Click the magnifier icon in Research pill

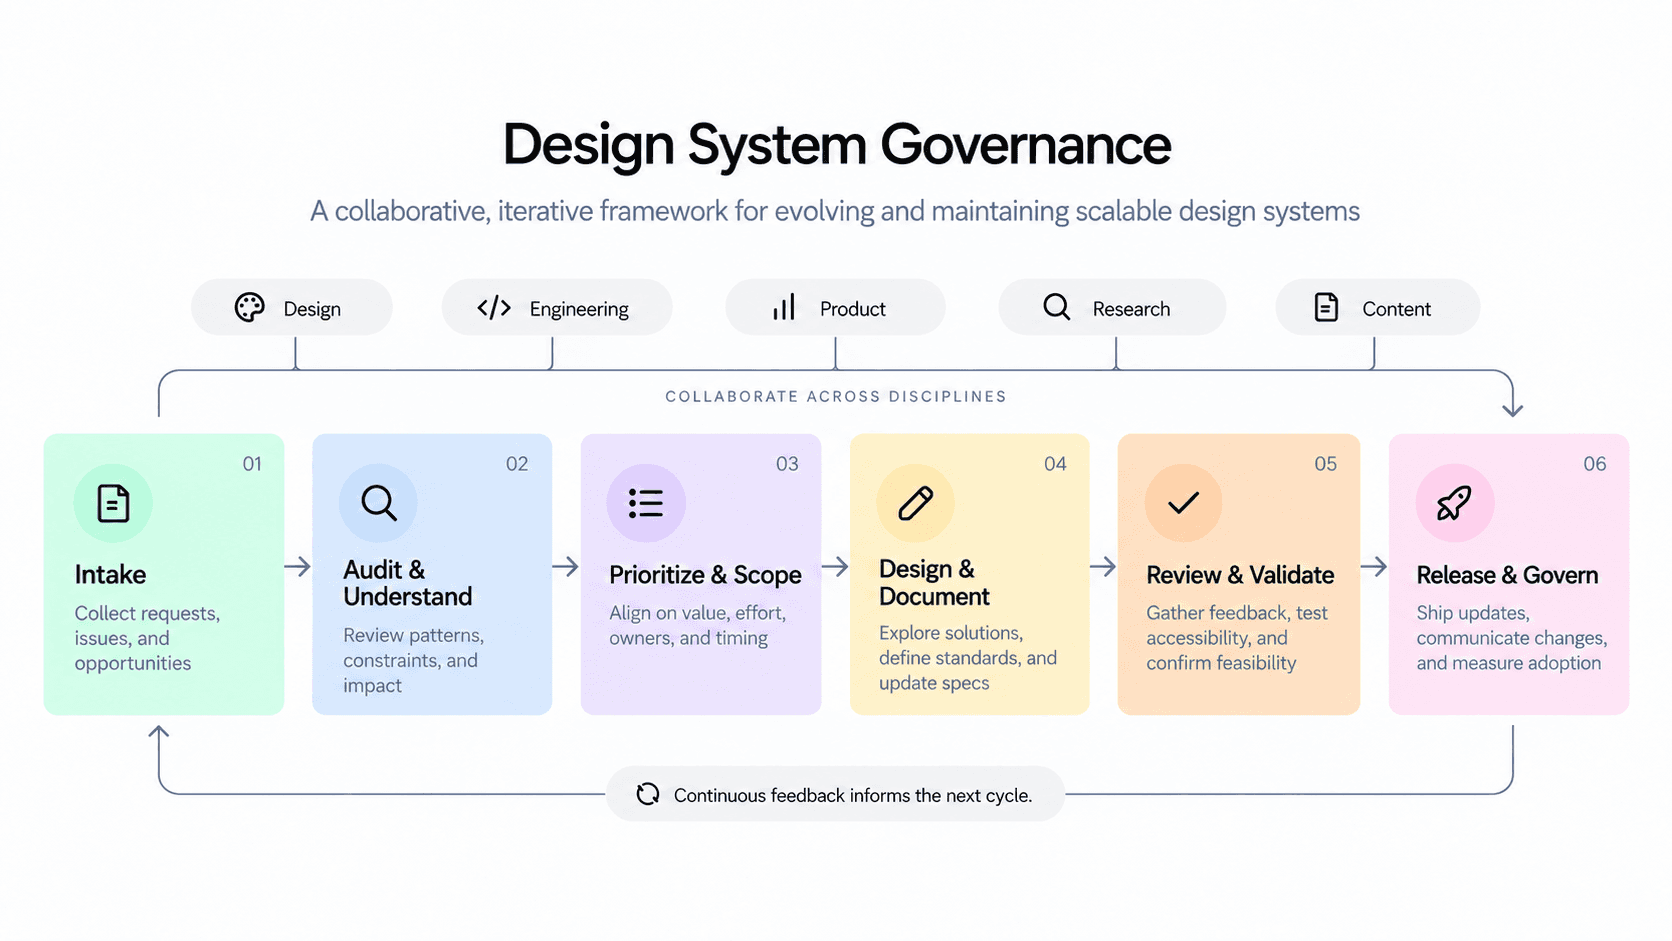coord(1057,307)
